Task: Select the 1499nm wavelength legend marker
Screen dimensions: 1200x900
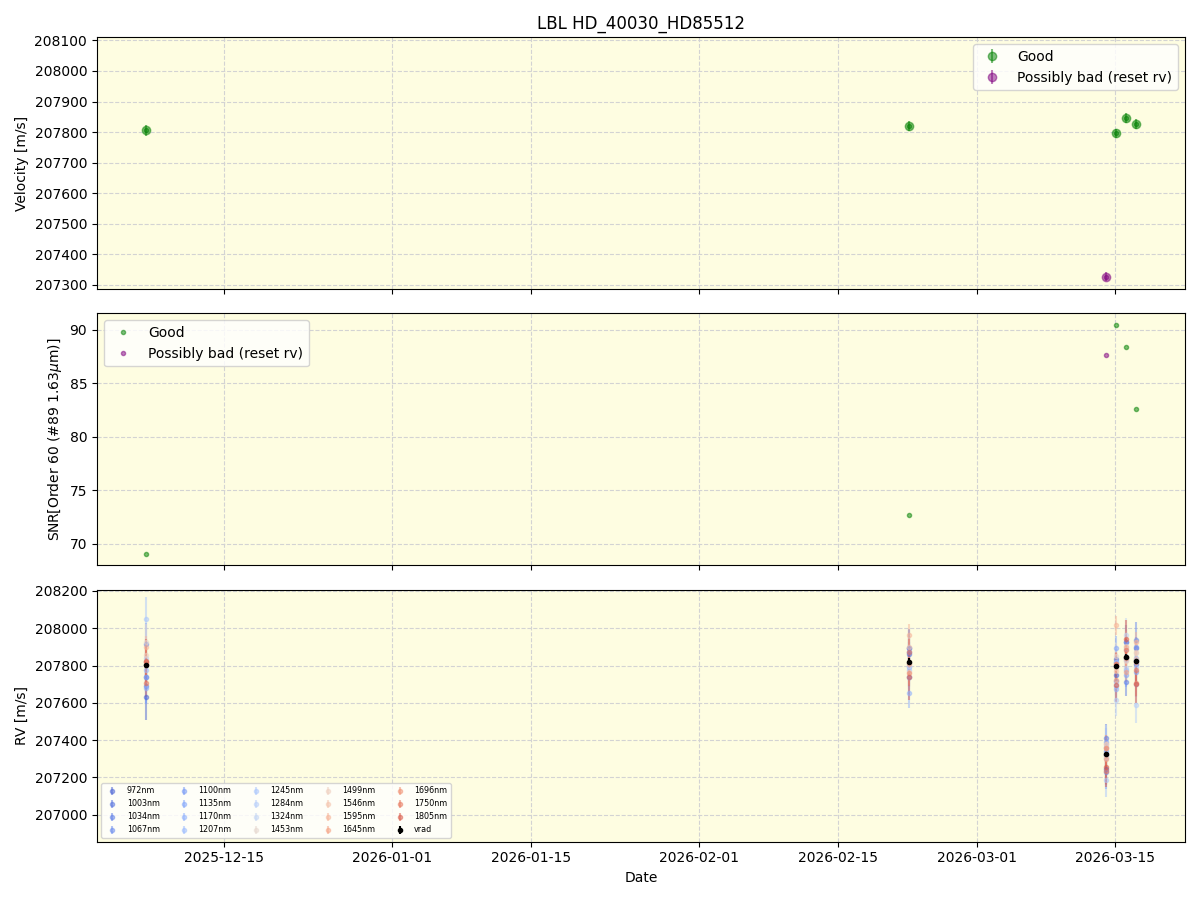Action: click(326, 790)
